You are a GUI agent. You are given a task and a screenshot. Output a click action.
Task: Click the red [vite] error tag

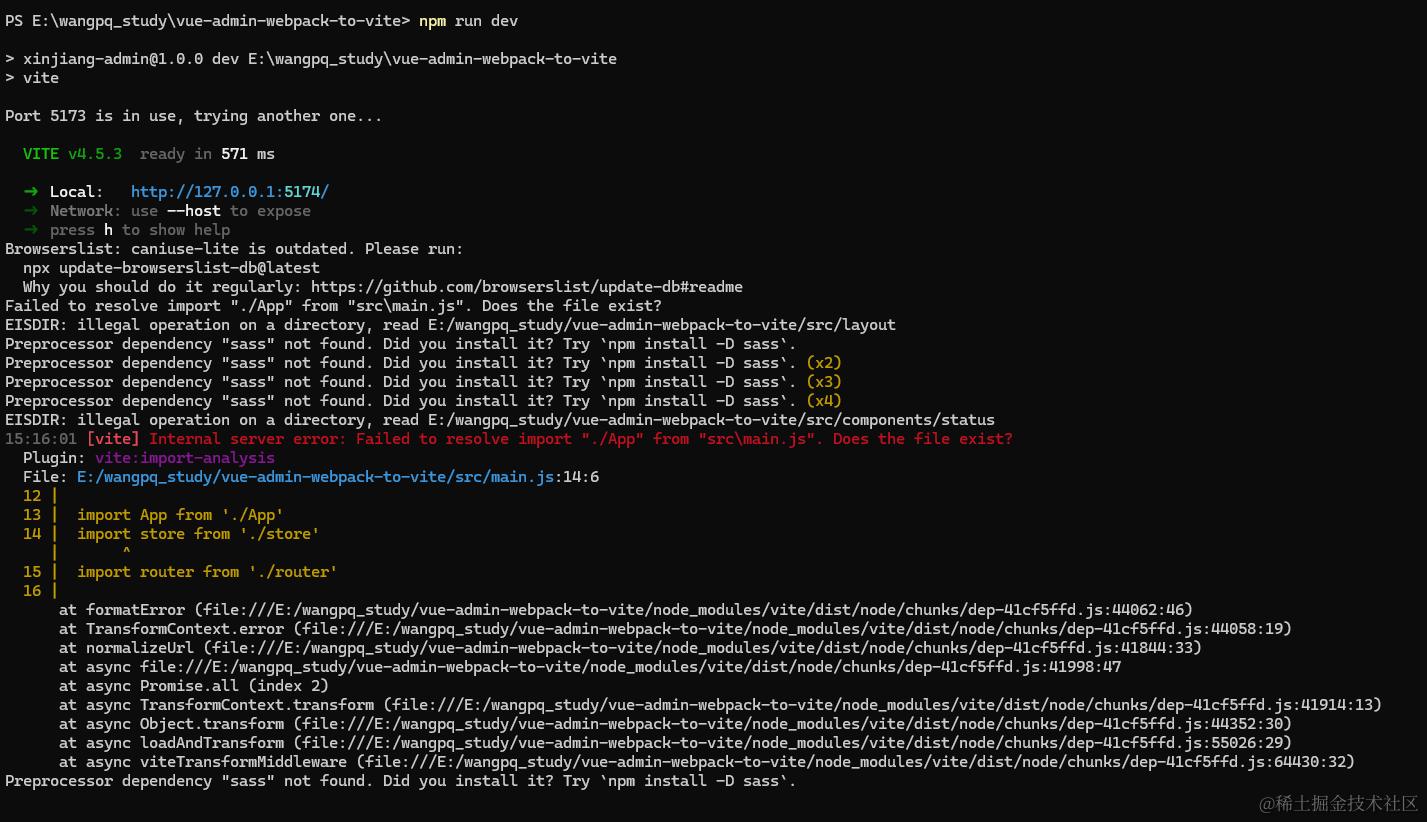pos(113,439)
